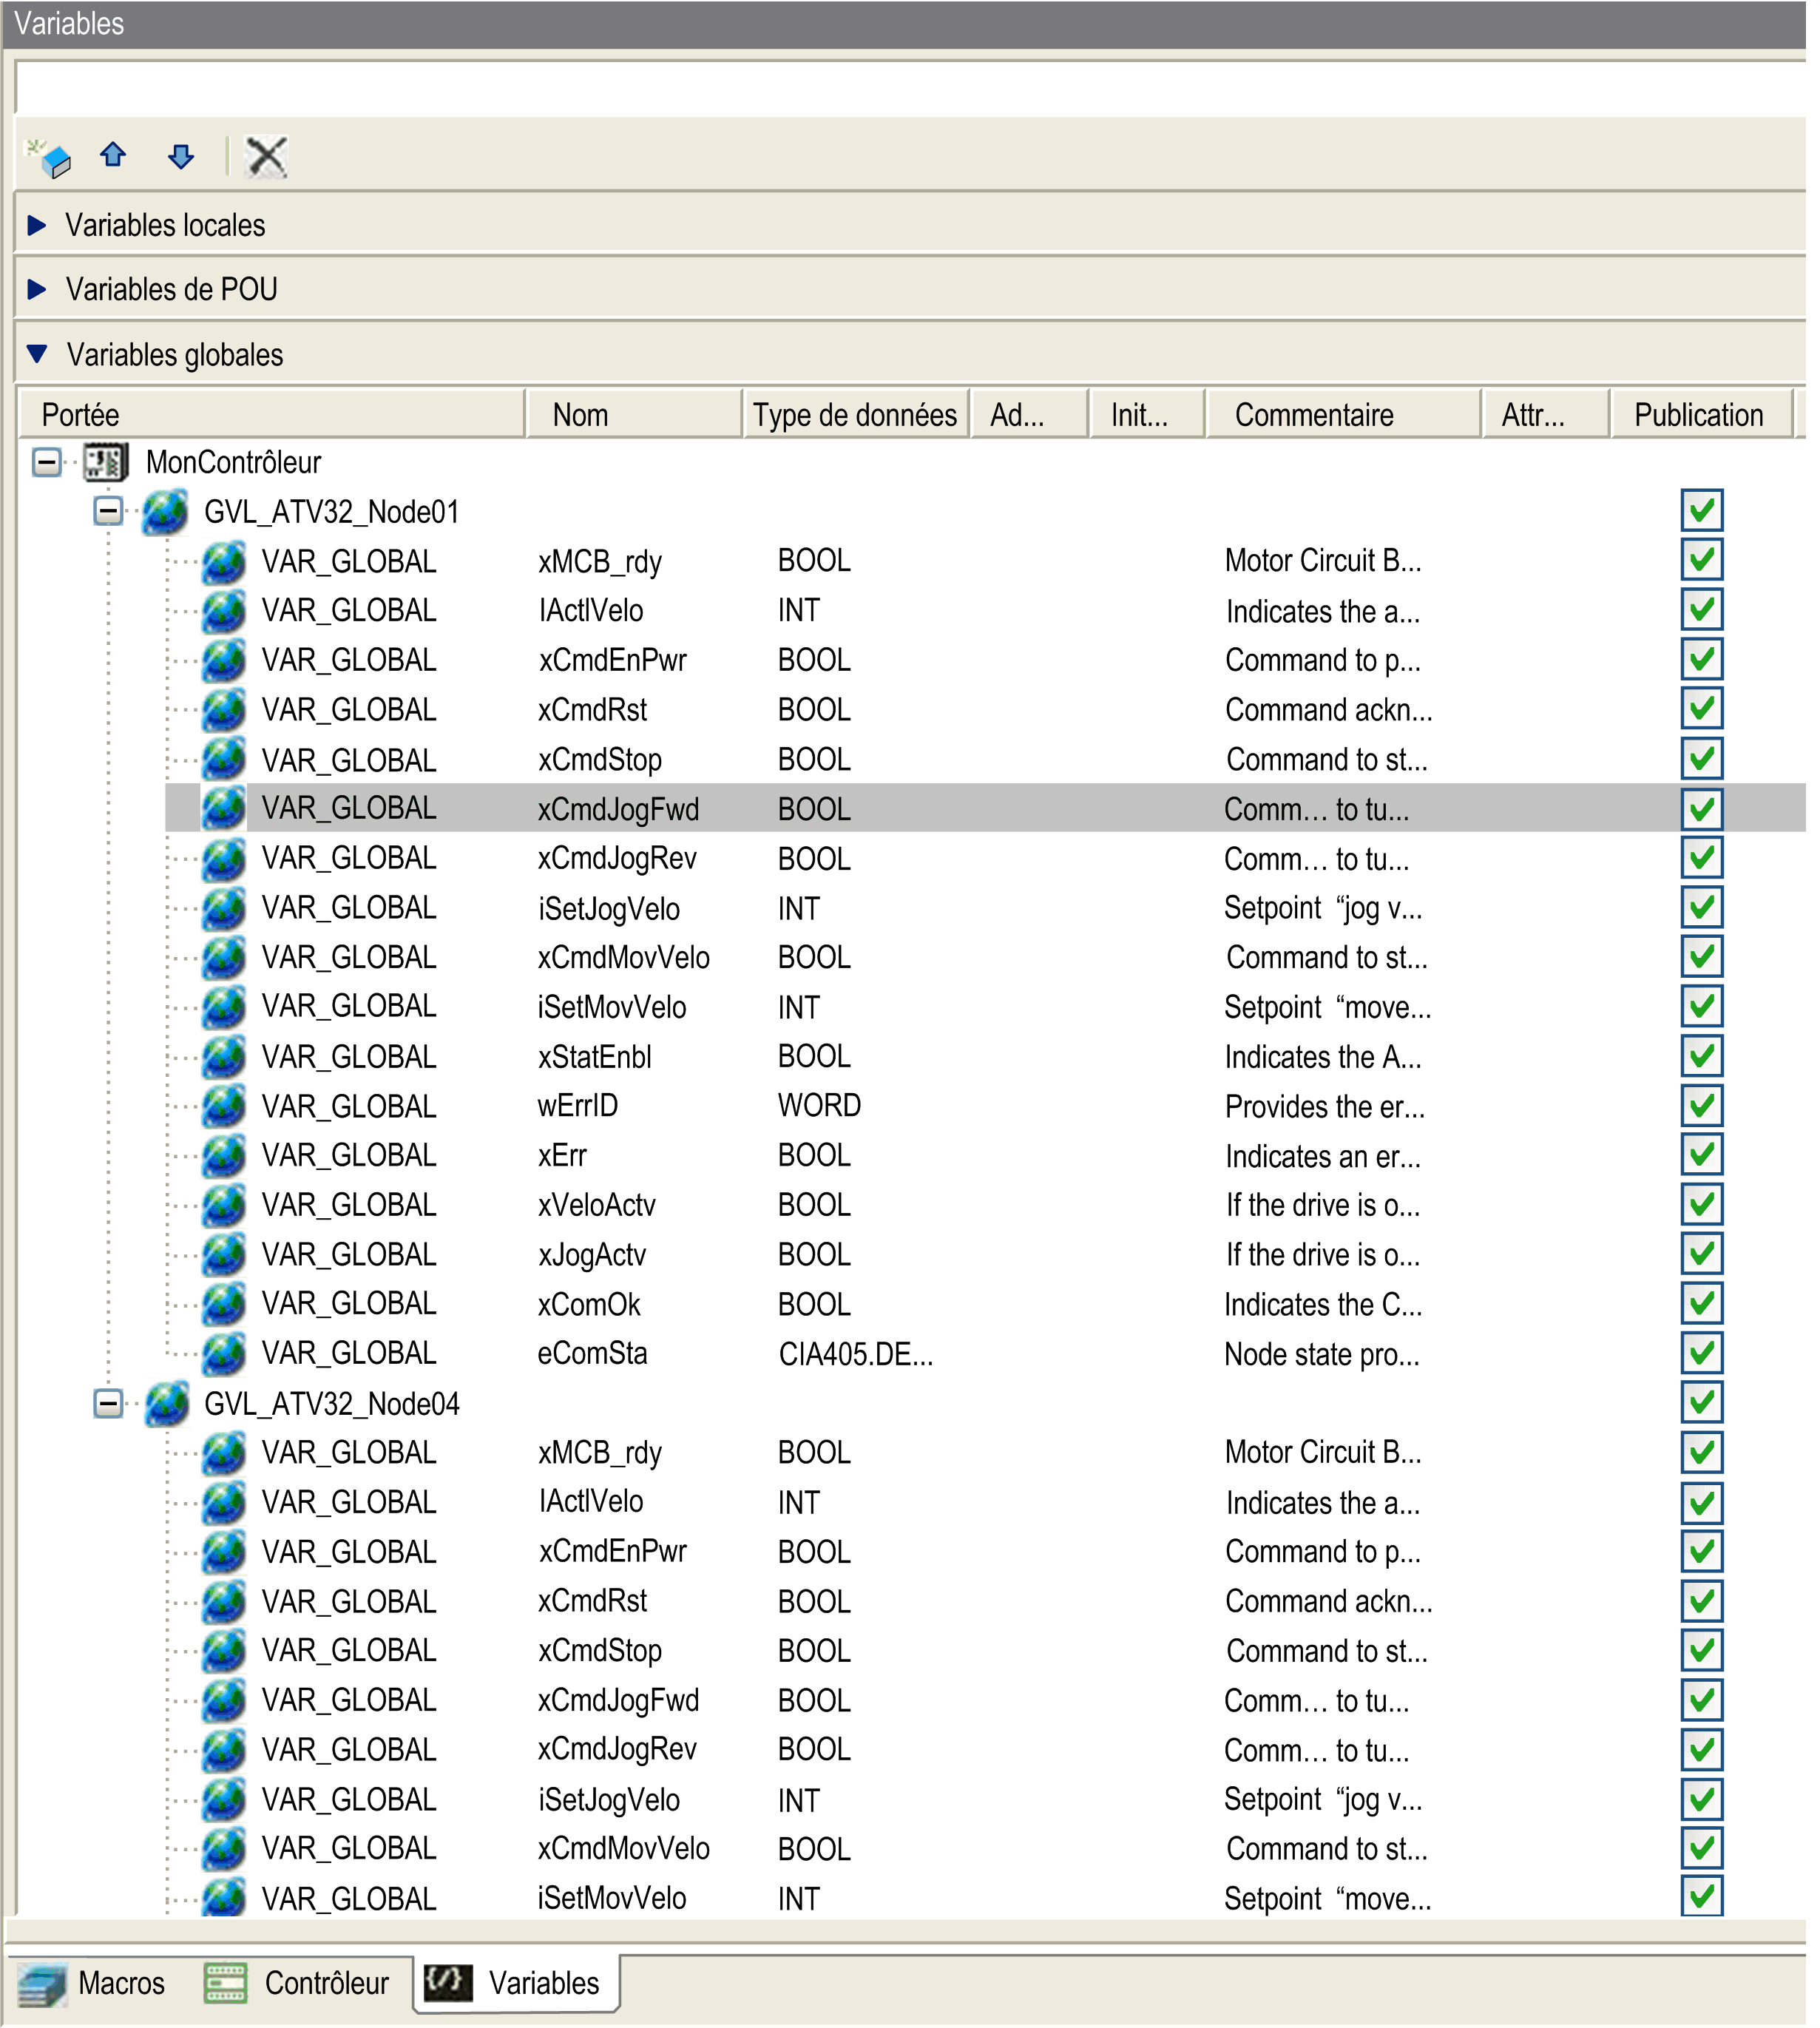Click the delete X toolbar icon
Screen dimensions: 1820x2028
tap(267, 157)
